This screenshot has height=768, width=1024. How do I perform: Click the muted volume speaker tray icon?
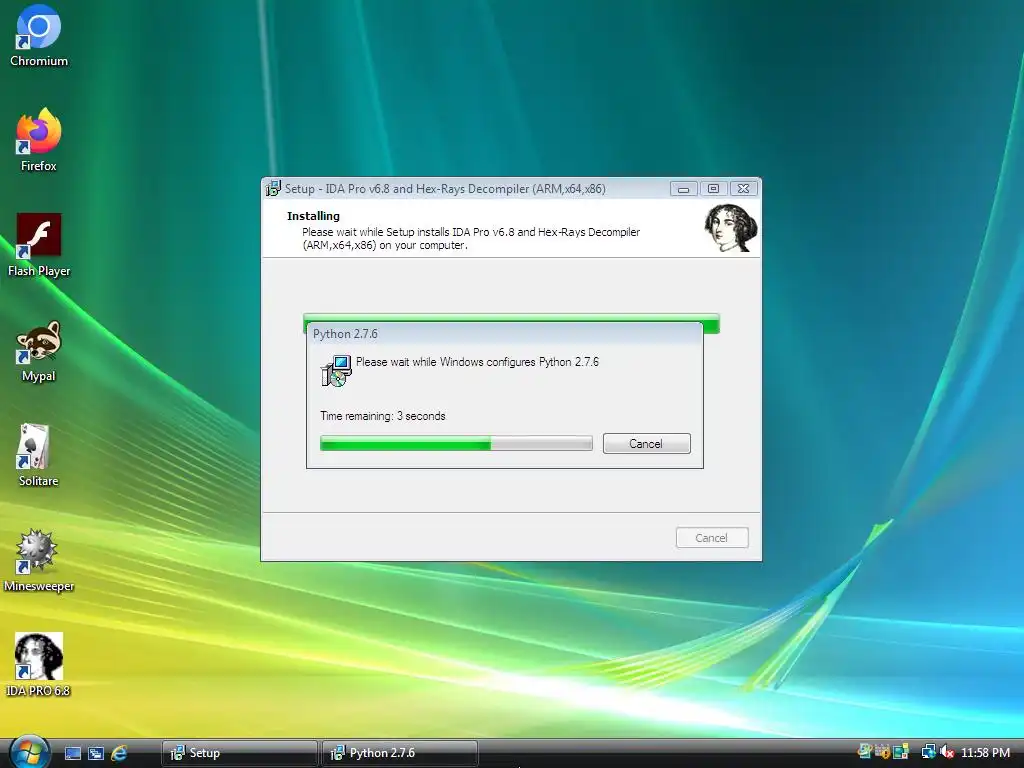pos(947,752)
